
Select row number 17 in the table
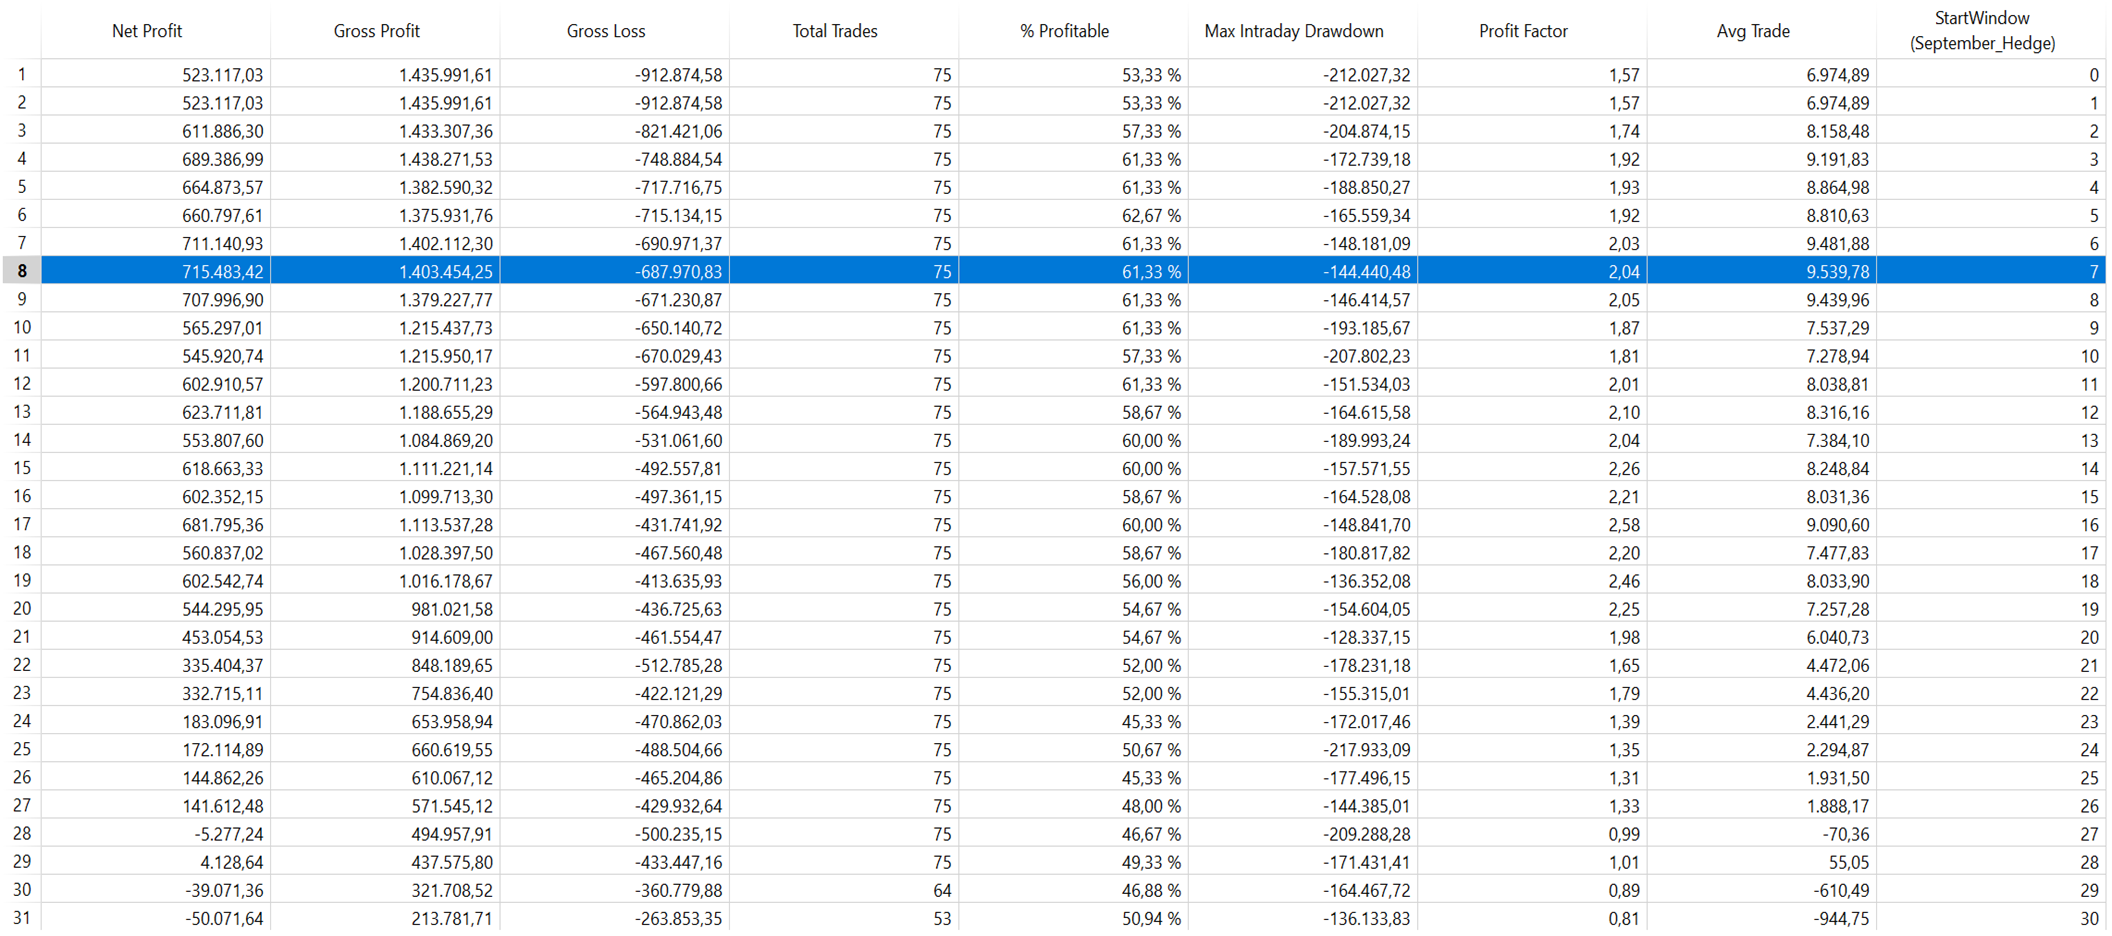(x=21, y=525)
